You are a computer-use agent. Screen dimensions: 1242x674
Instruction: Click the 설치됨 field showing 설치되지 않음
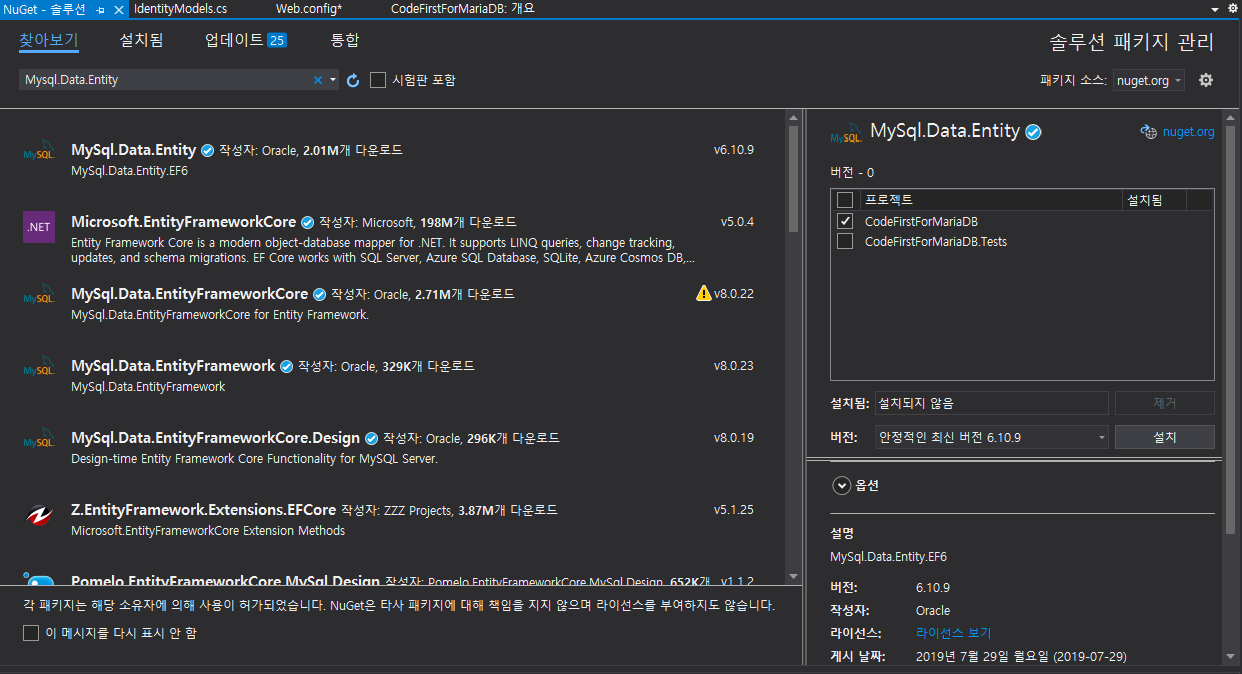point(992,403)
